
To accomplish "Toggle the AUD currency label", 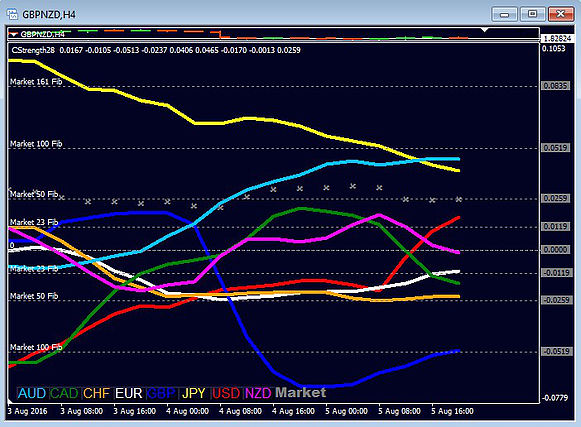I will pos(32,393).
